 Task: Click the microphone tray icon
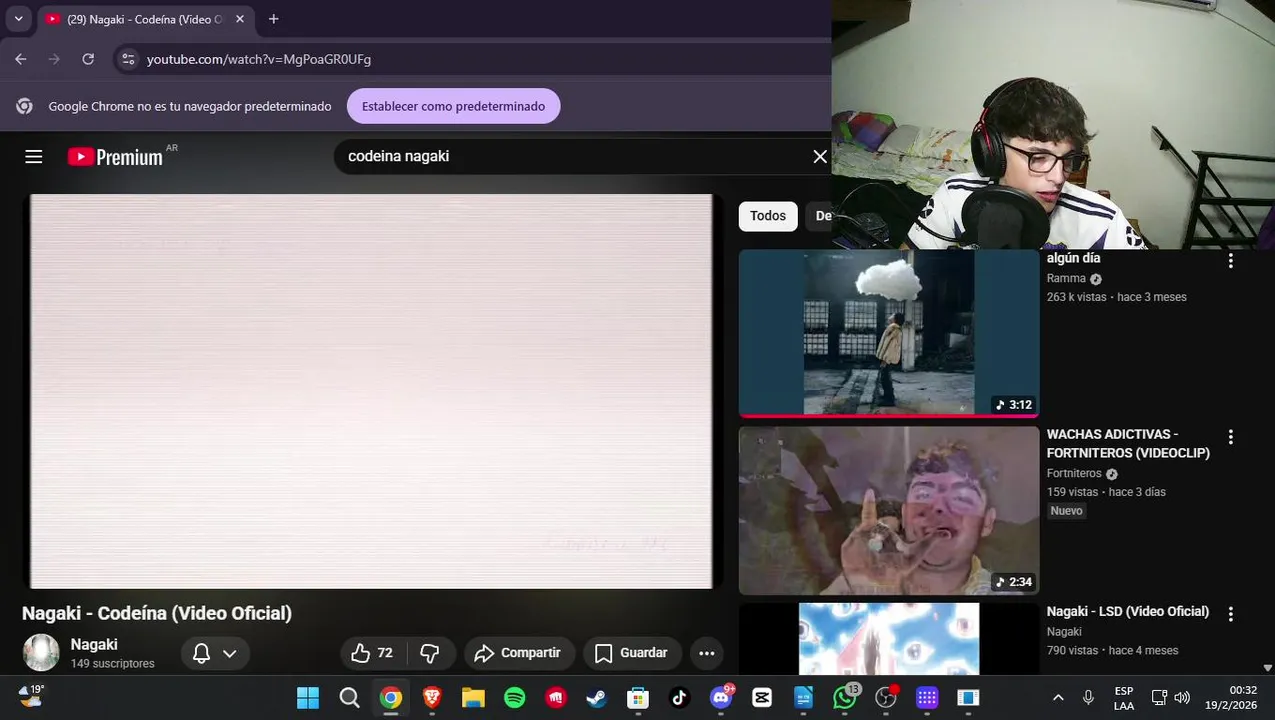pyautogui.click(x=1088, y=698)
